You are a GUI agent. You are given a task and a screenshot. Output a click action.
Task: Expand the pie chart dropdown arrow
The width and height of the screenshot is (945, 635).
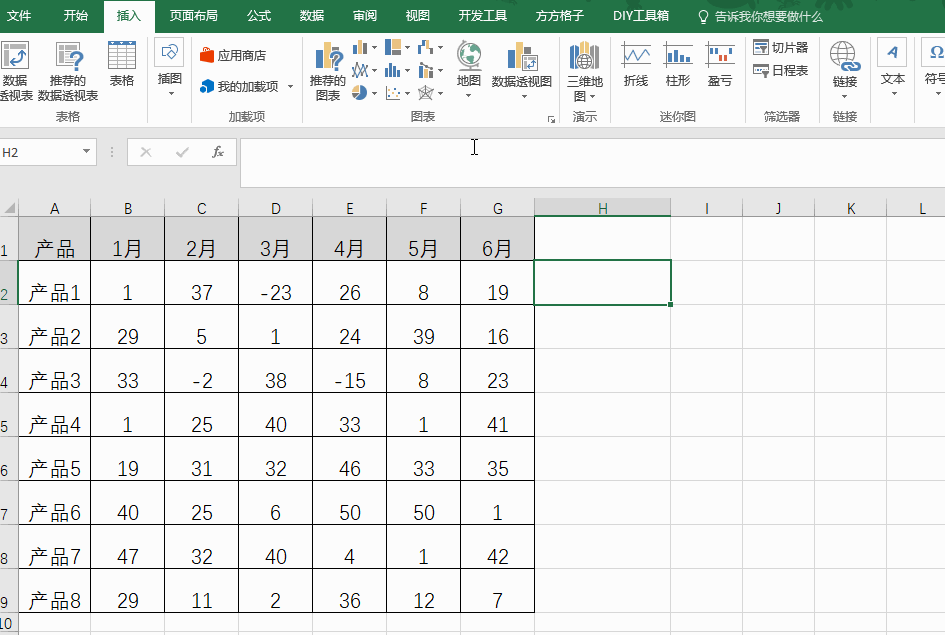tap(374, 93)
